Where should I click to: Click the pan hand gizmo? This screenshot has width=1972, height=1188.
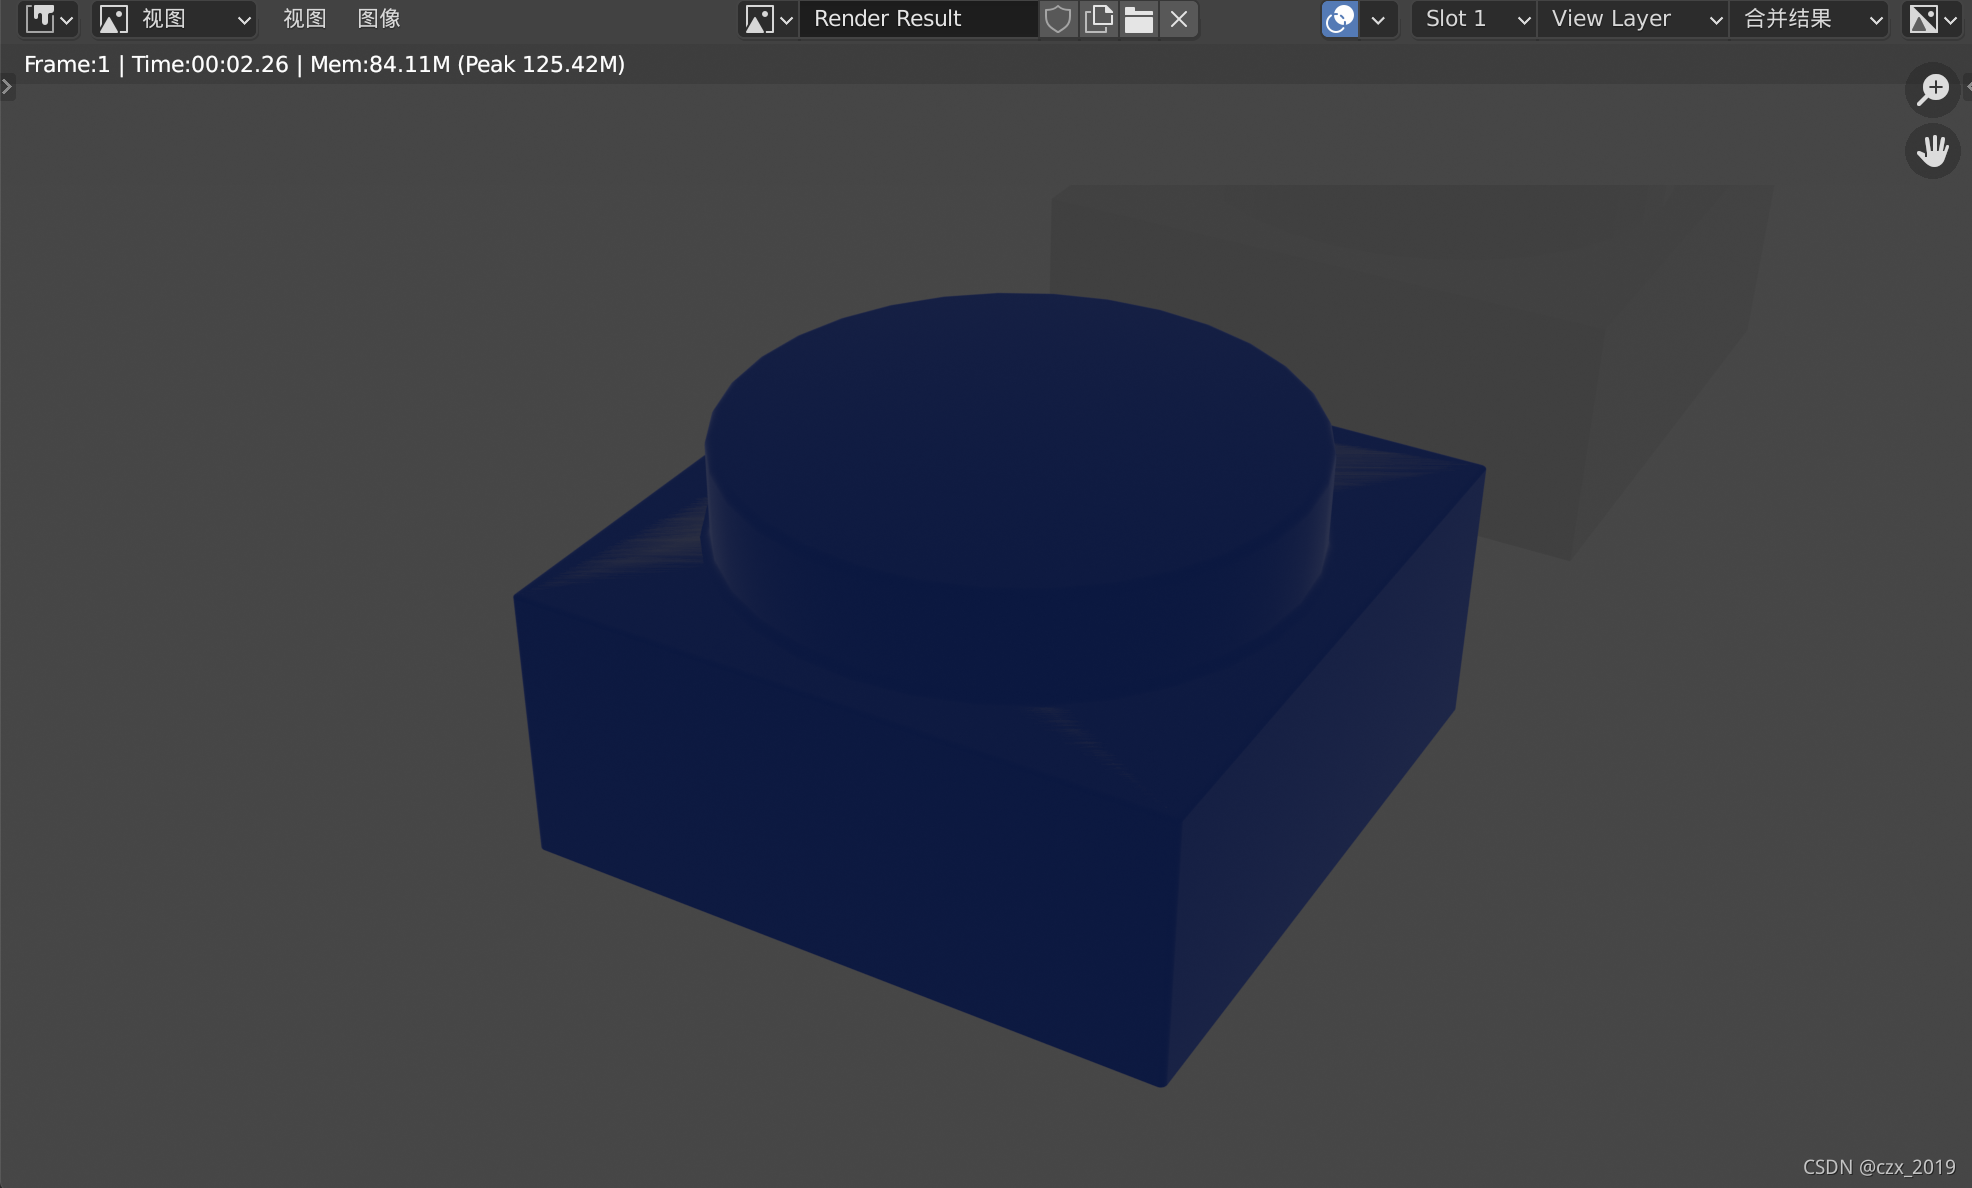[x=1932, y=152]
